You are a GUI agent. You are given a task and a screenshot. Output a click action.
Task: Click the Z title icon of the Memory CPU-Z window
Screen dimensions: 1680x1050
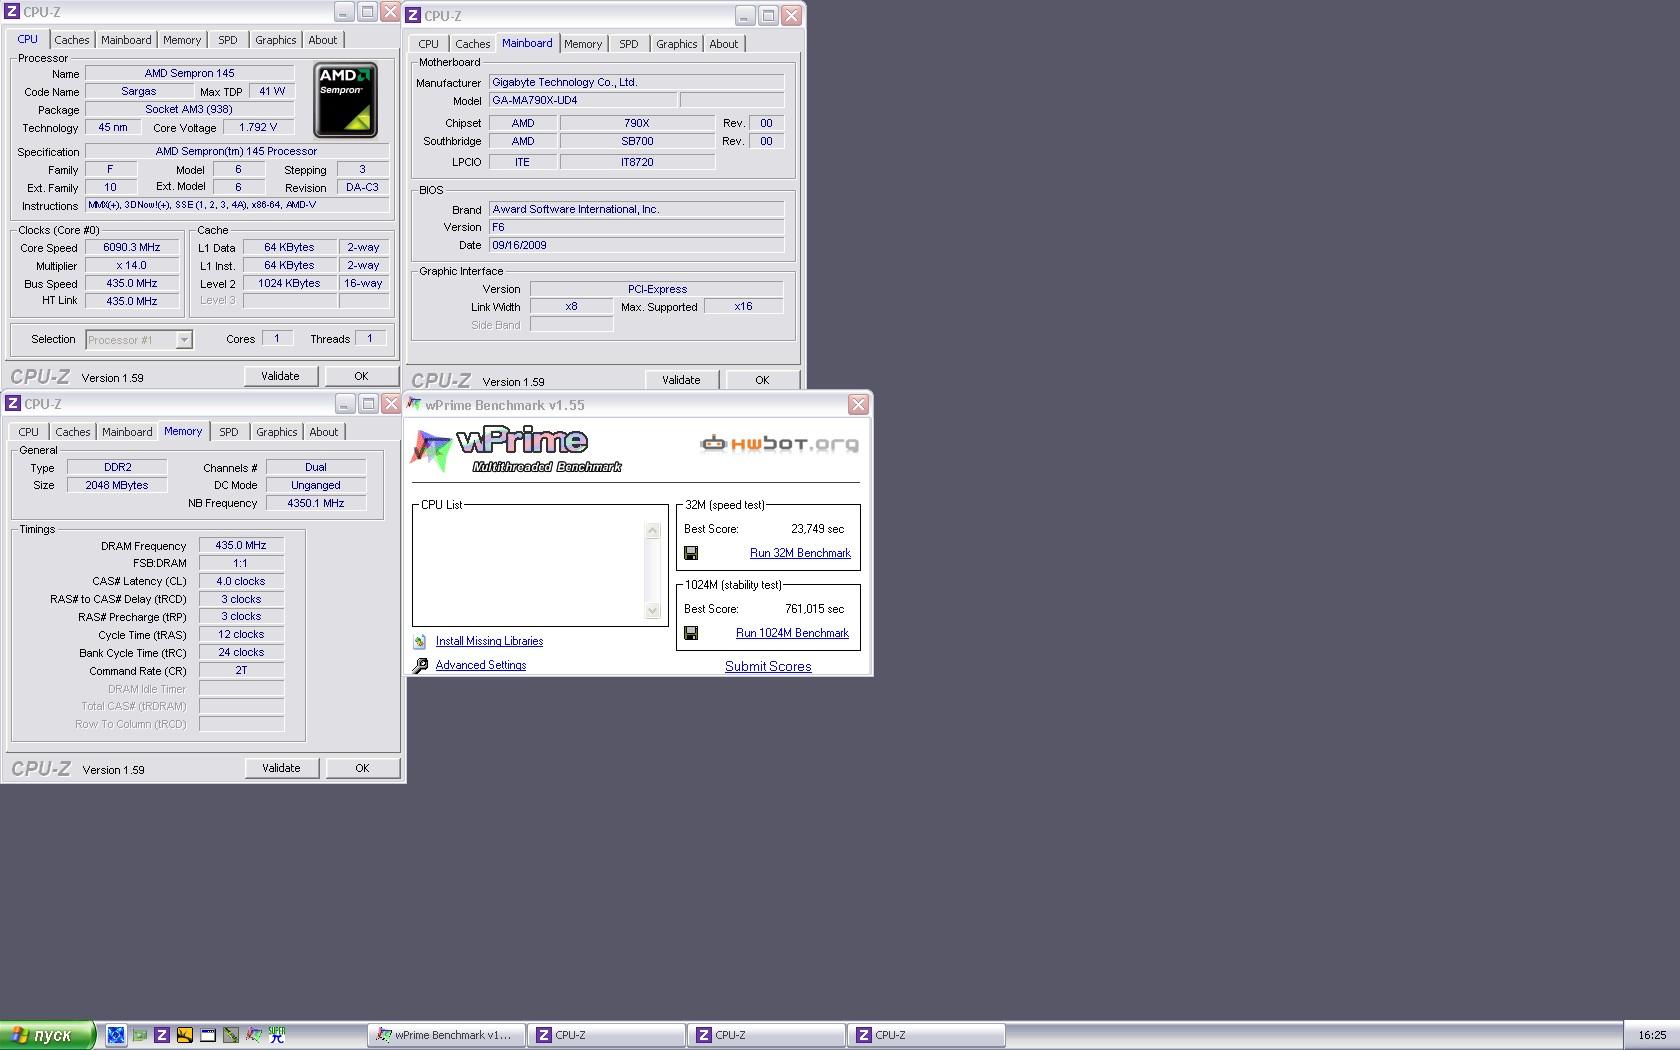[x=13, y=403]
